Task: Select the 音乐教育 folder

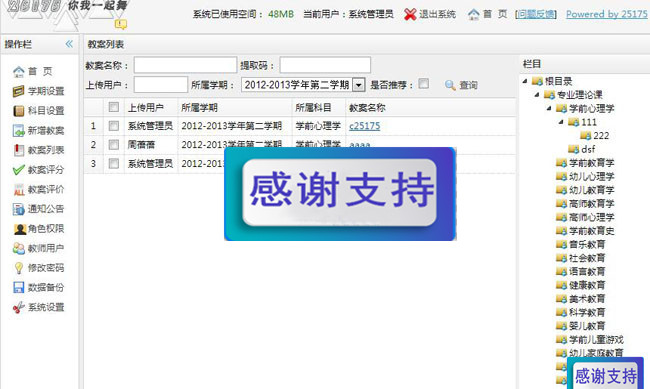Action: coord(580,244)
